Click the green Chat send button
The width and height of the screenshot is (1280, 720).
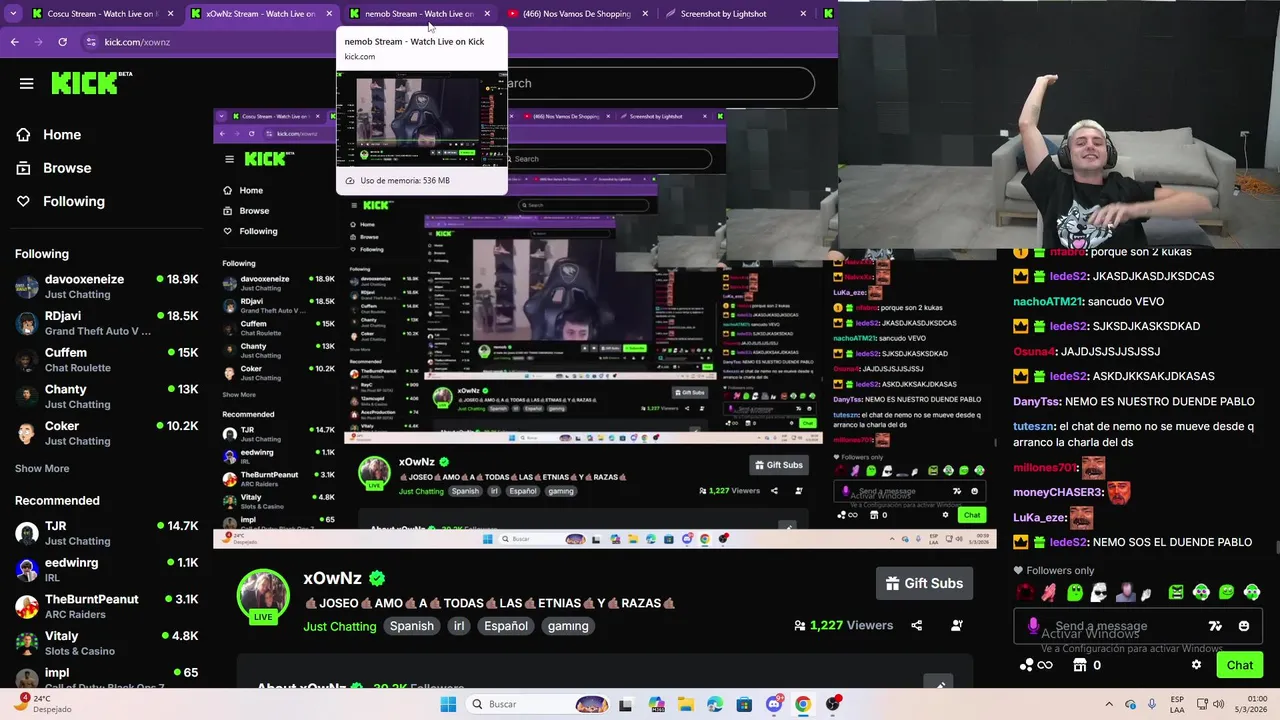coord(1239,665)
